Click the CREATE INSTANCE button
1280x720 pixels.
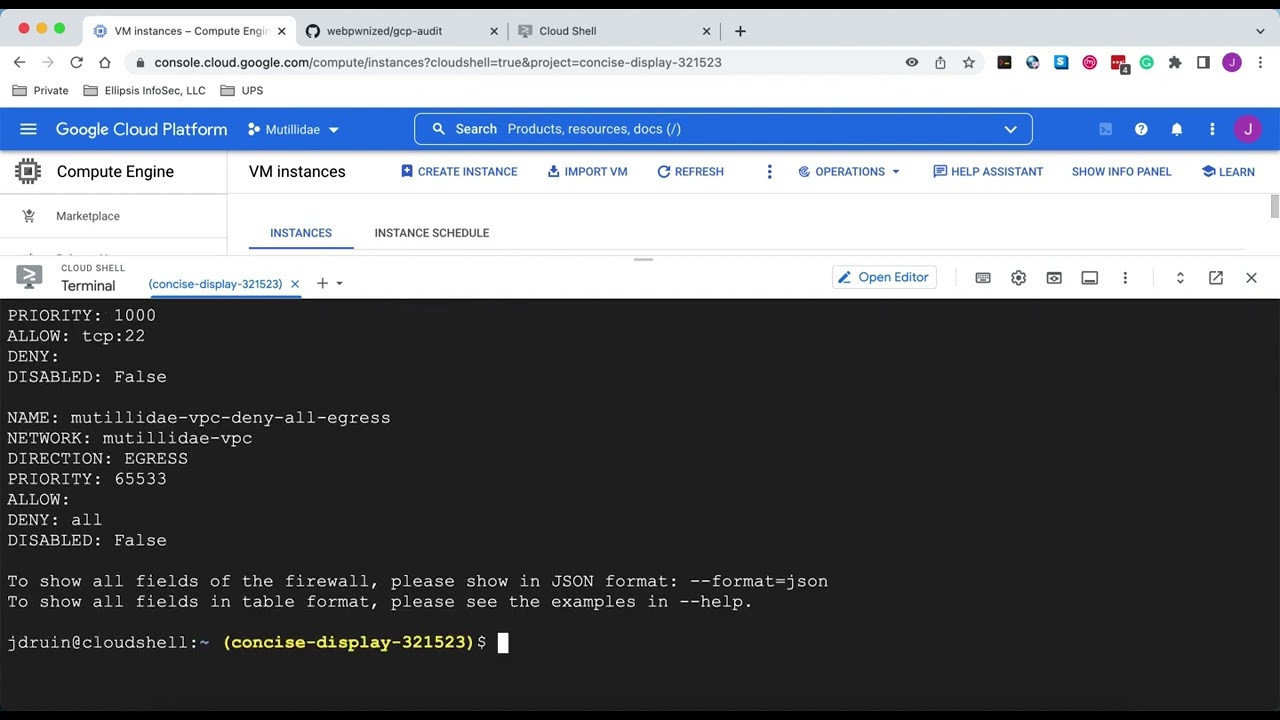point(459,172)
